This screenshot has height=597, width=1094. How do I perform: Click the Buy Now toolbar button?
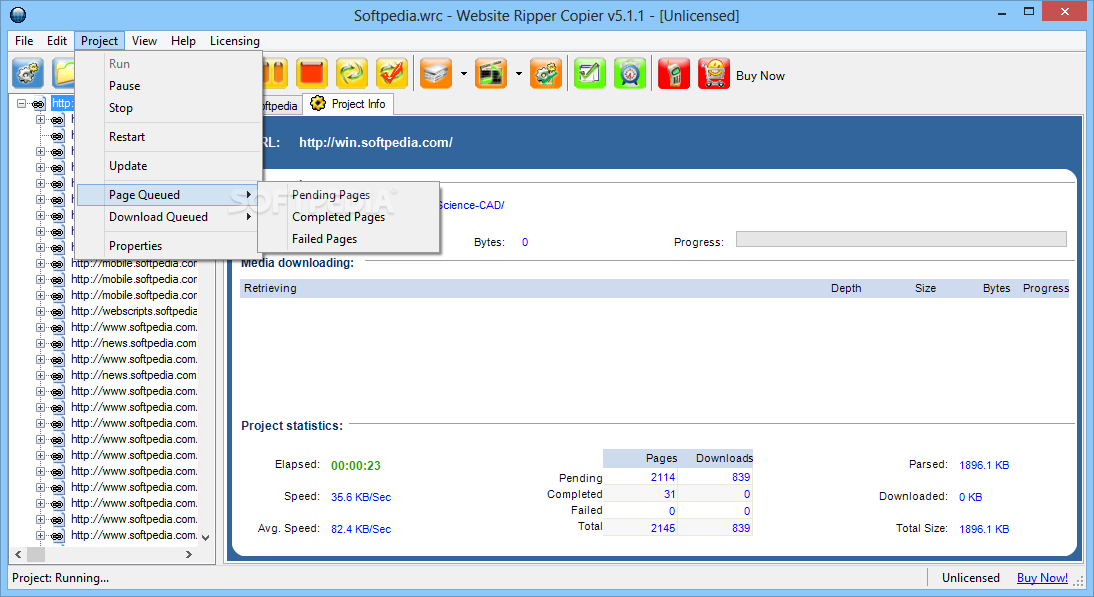click(x=760, y=75)
